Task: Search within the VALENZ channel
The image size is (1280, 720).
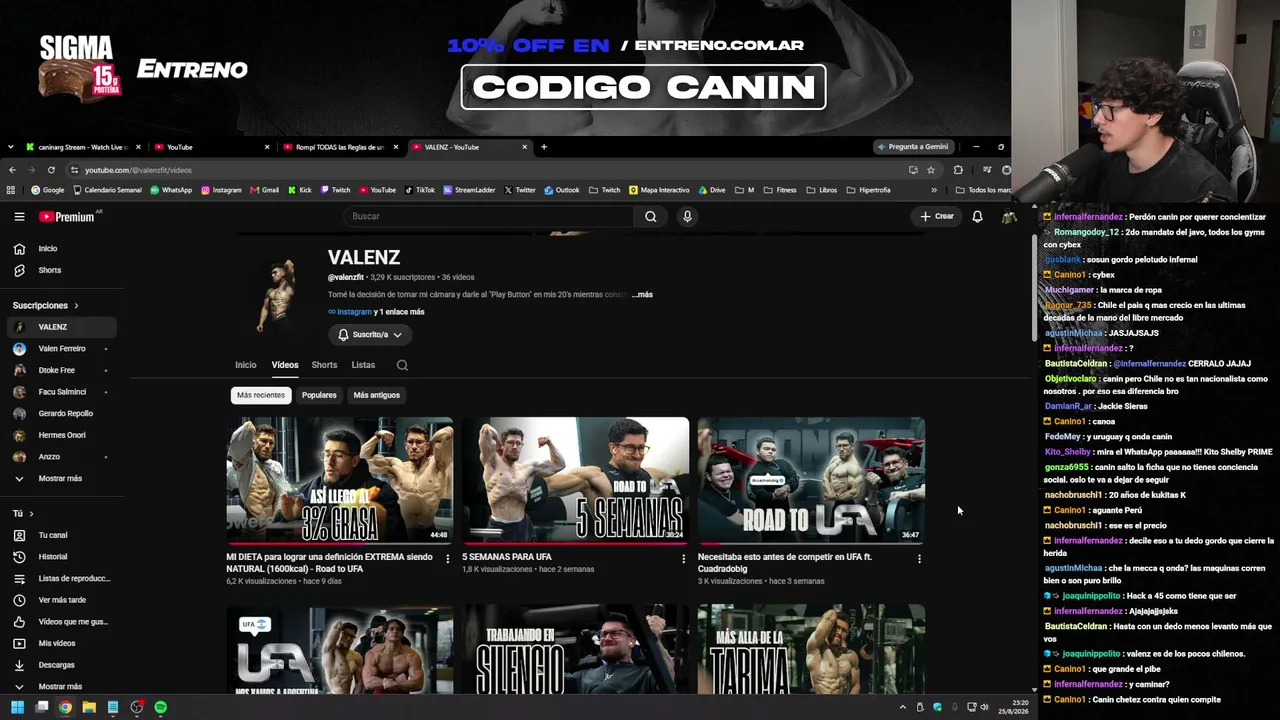Action: tap(402, 365)
